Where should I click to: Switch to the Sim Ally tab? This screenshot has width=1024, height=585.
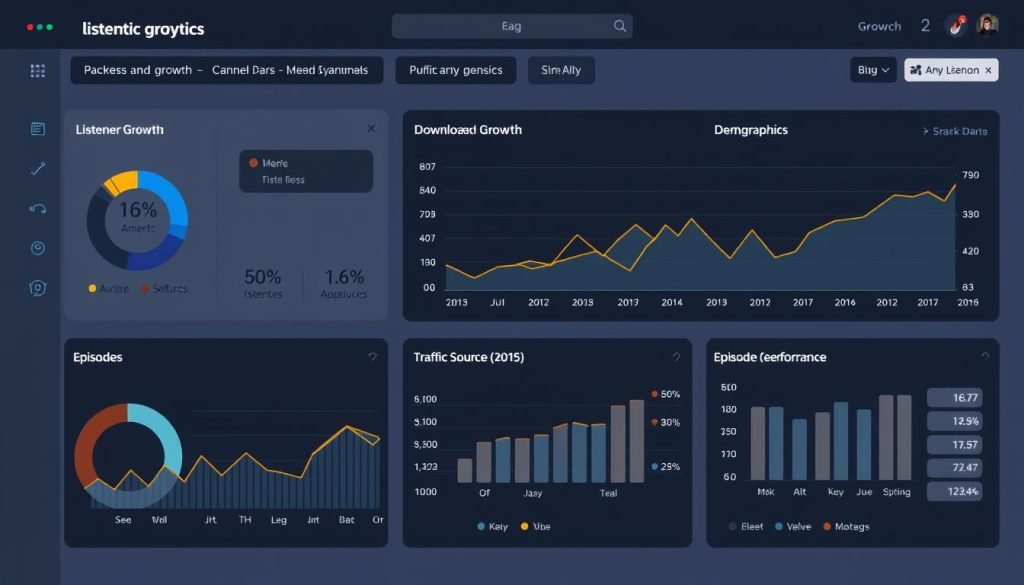click(561, 70)
